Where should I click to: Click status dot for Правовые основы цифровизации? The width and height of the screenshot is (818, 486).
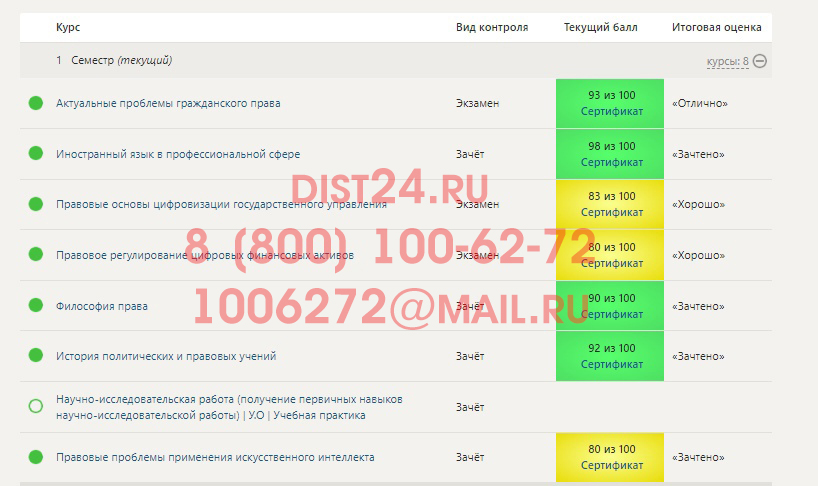click(36, 204)
